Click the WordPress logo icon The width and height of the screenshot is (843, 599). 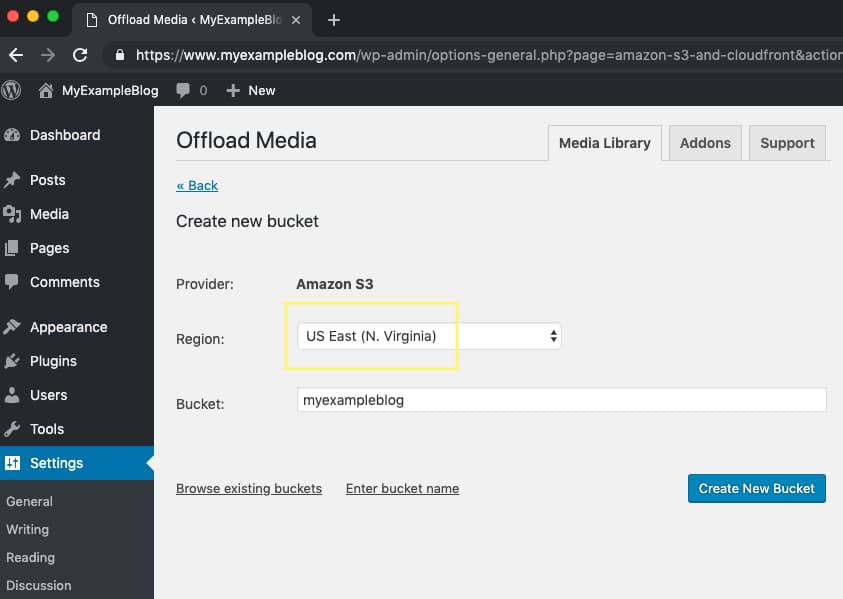tap(11, 90)
